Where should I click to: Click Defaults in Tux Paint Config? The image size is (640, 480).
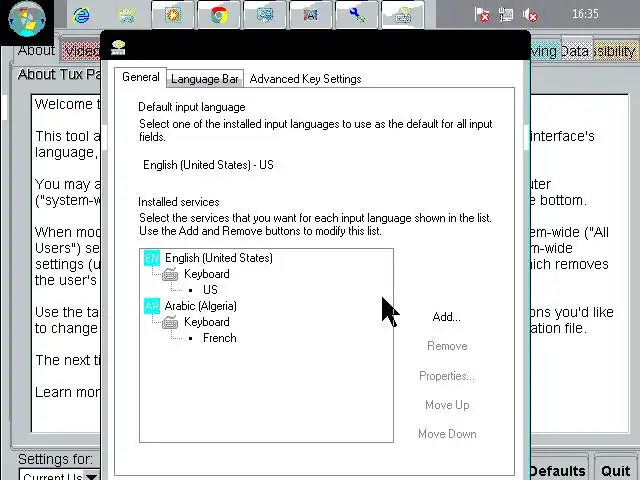pos(558,470)
